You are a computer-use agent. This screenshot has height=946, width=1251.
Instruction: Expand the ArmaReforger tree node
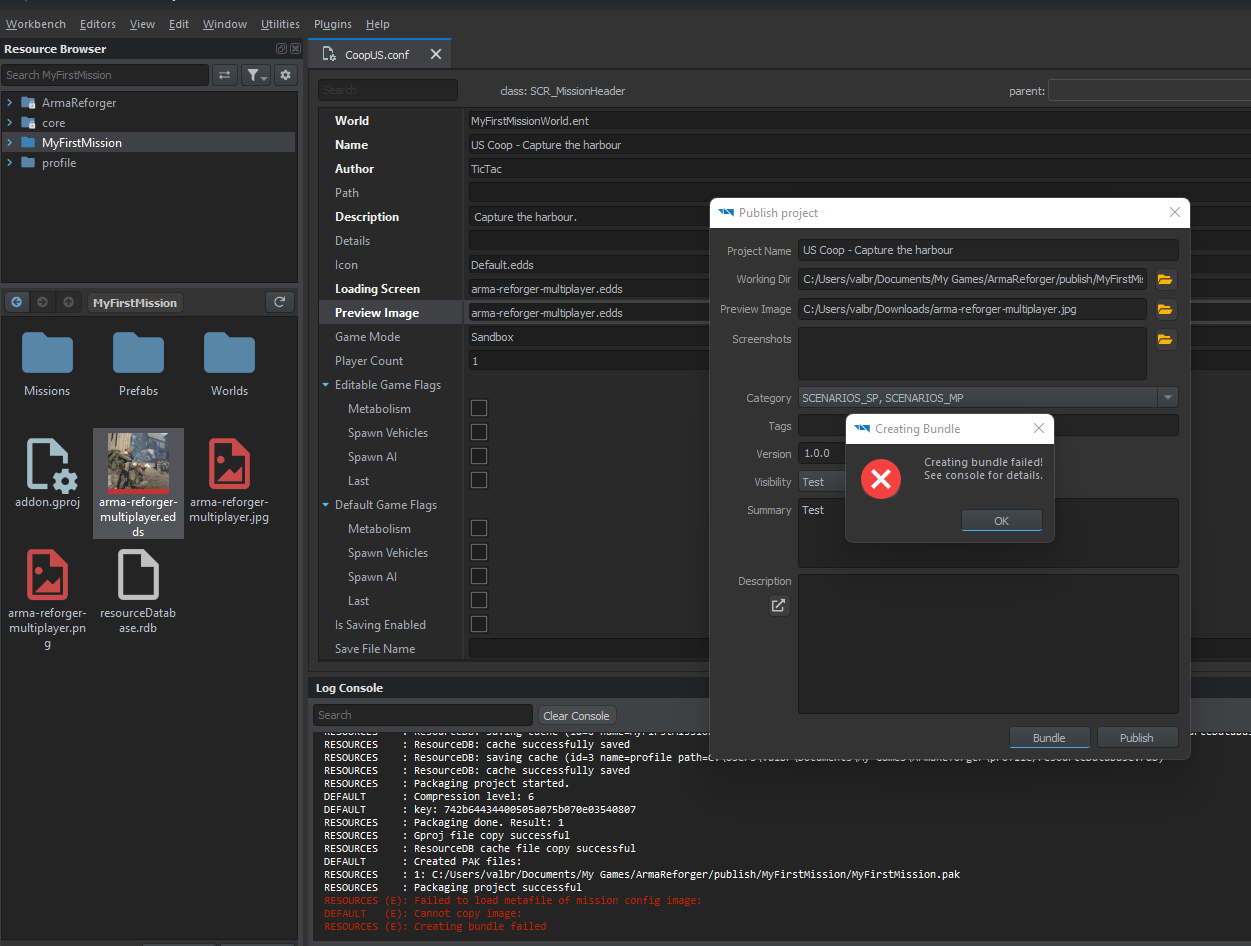pyautogui.click(x=9, y=103)
